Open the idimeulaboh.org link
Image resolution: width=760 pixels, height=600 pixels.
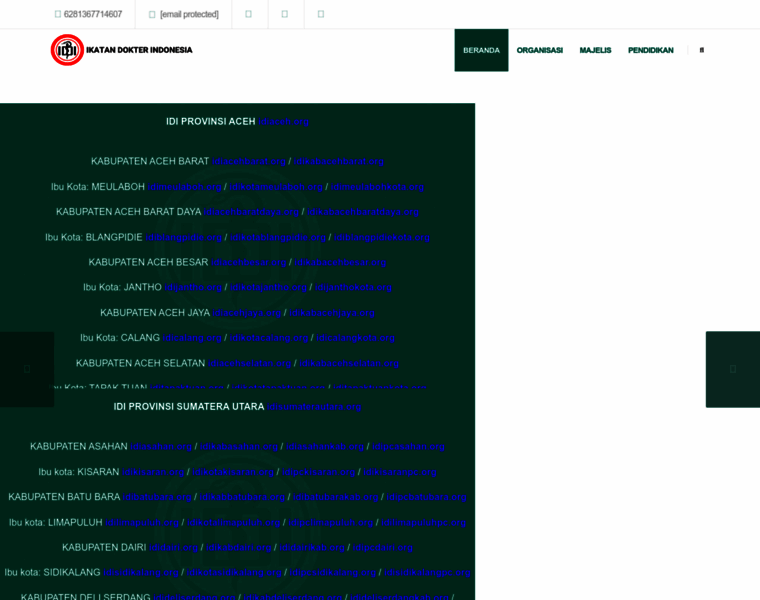(185, 187)
